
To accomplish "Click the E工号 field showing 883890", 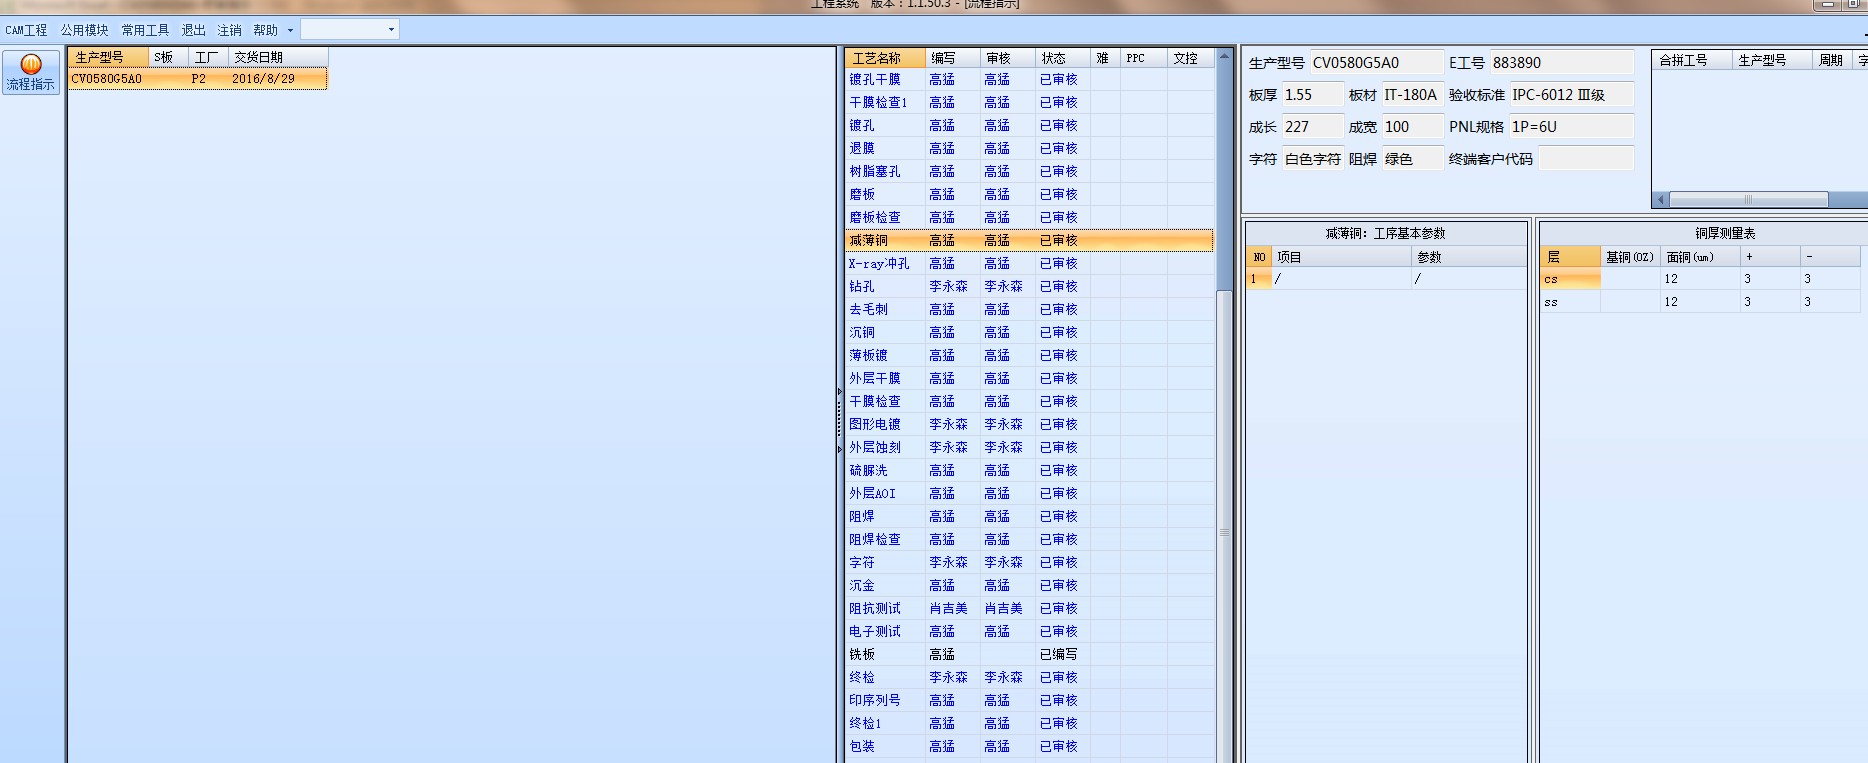I will (x=1561, y=62).
